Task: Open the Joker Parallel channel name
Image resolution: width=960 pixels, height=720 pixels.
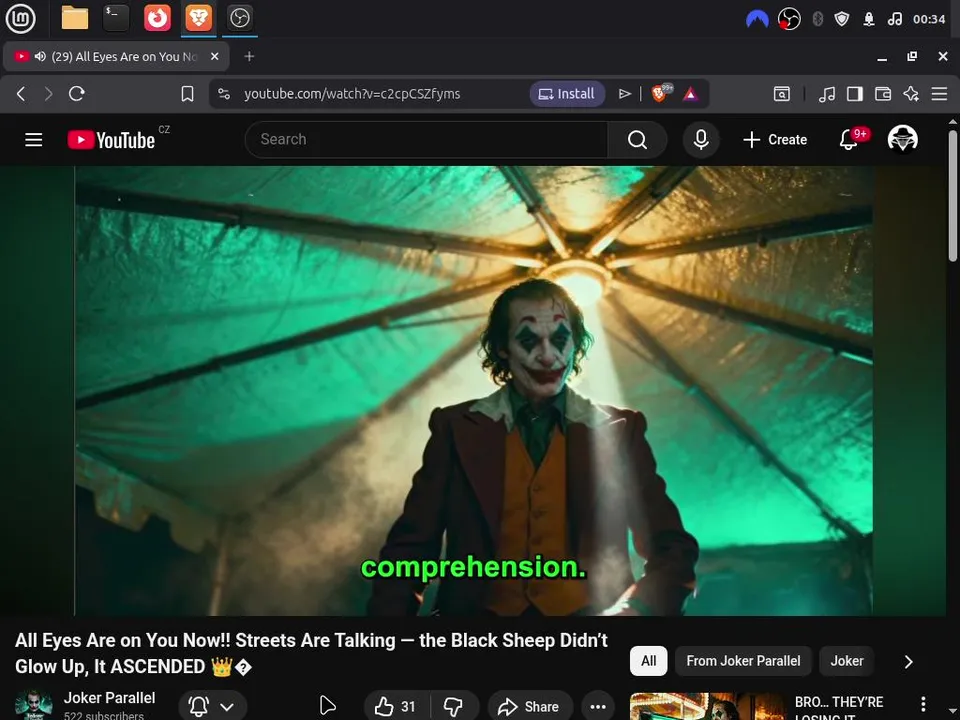Action: coord(110,698)
